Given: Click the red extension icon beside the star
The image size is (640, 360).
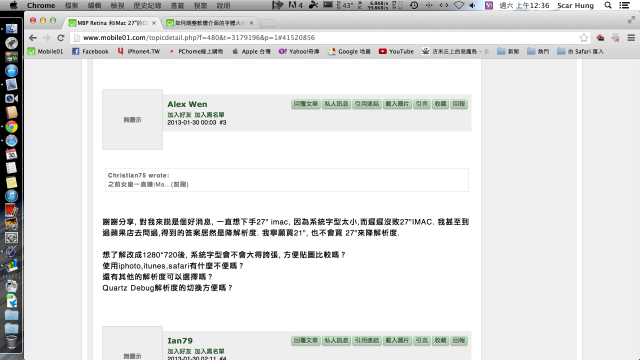Looking at the screenshot, I should tap(600, 38).
